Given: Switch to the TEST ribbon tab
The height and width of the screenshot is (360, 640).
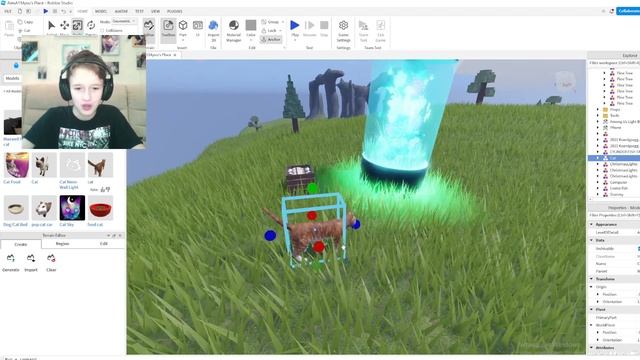Looking at the screenshot, I should point(139,11).
